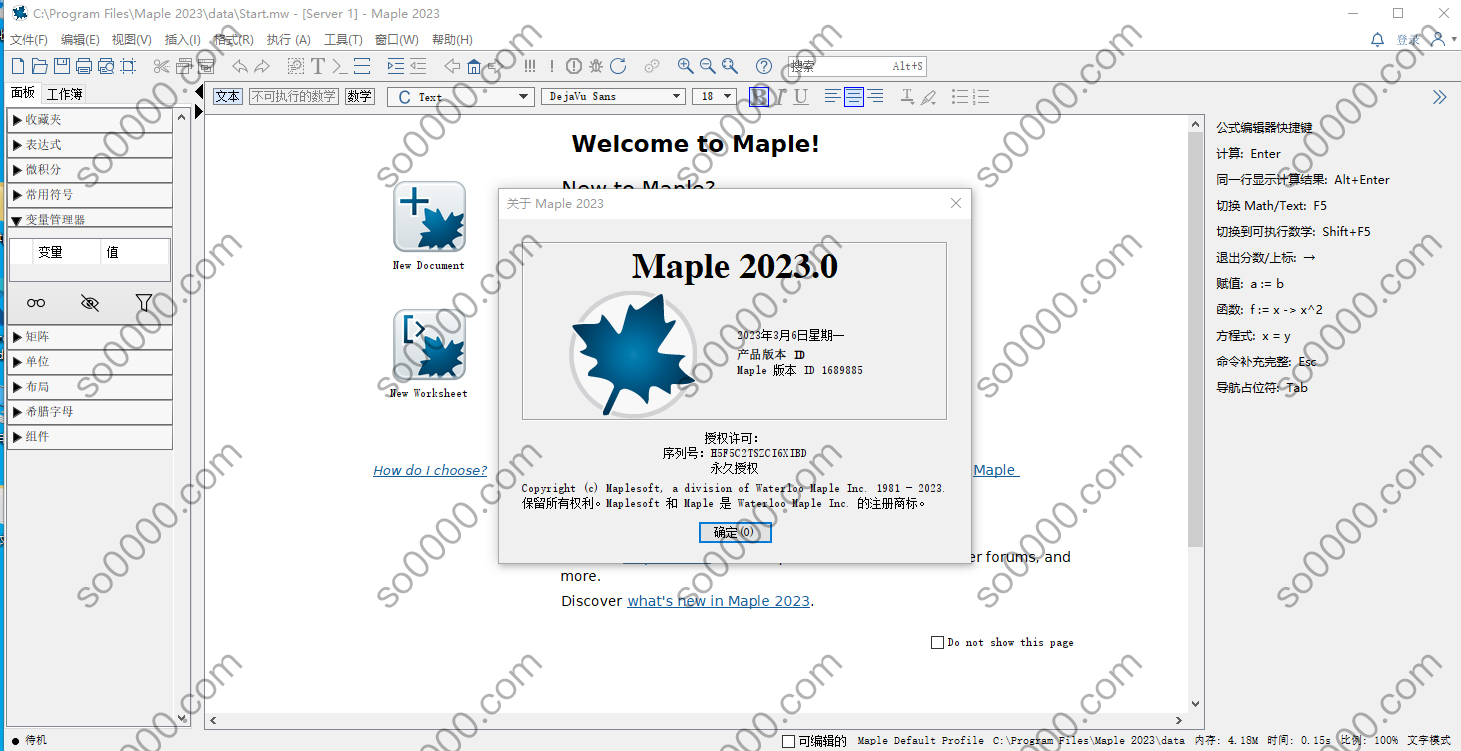This screenshot has width=1461, height=751.
Task: Expand the 矩阵 palette
Action: click(x=90, y=336)
